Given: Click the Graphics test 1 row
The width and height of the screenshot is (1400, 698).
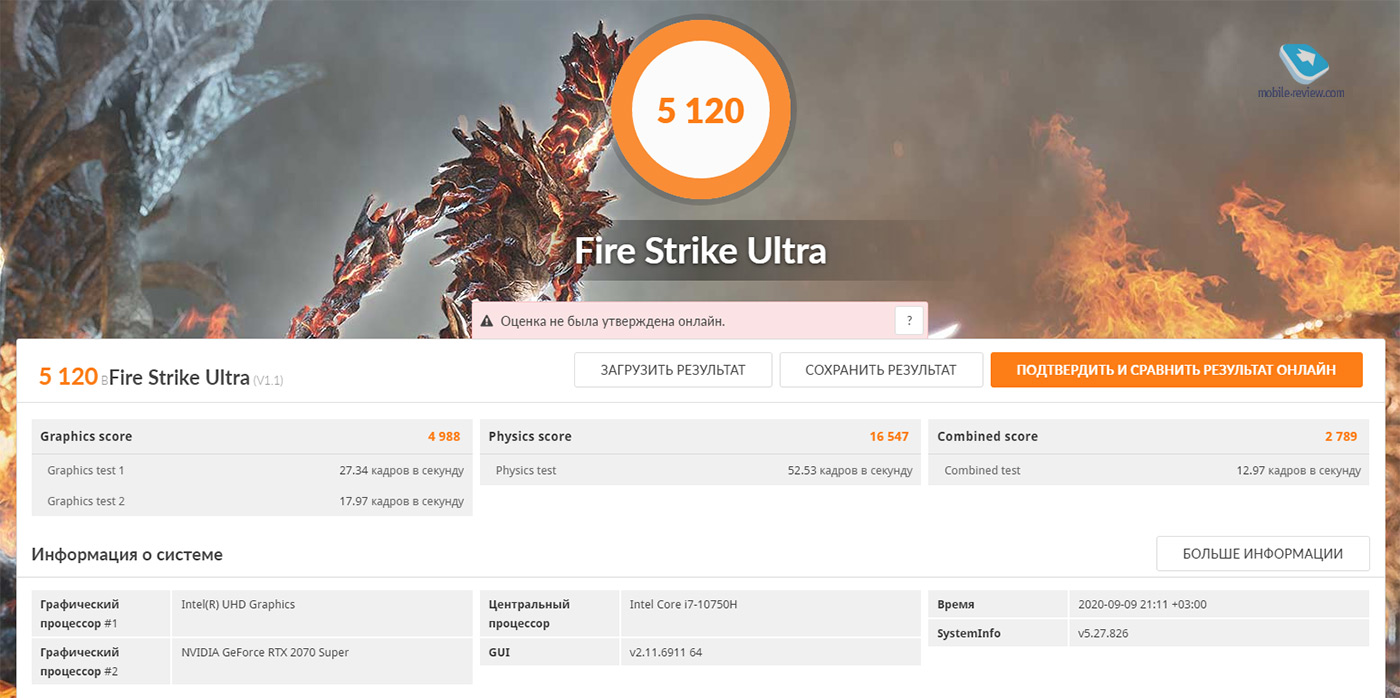Looking at the screenshot, I should (252, 470).
